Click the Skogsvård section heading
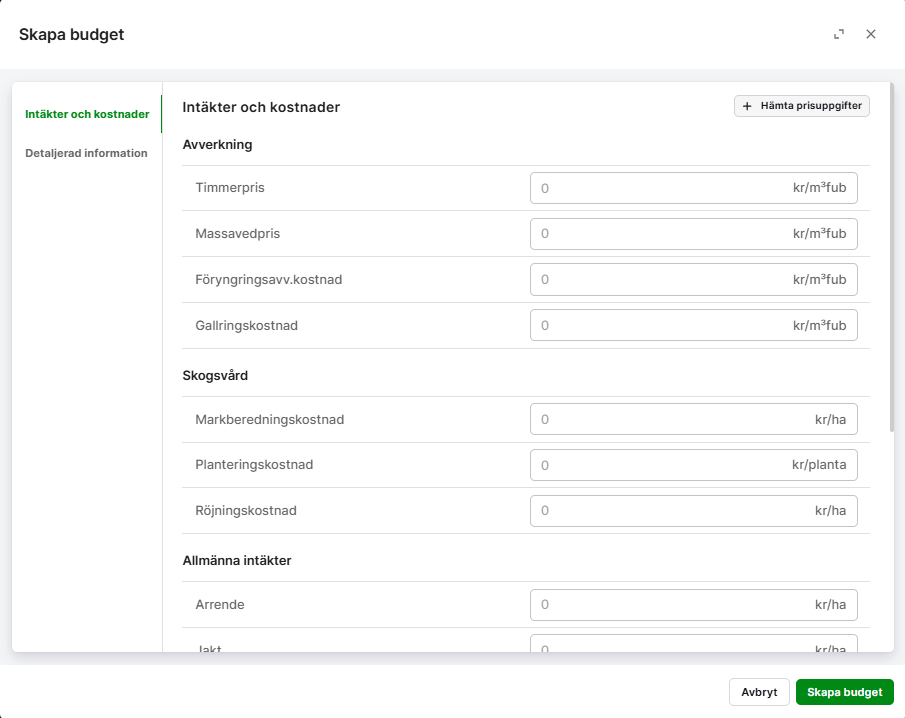The width and height of the screenshot is (905, 718). coord(215,376)
